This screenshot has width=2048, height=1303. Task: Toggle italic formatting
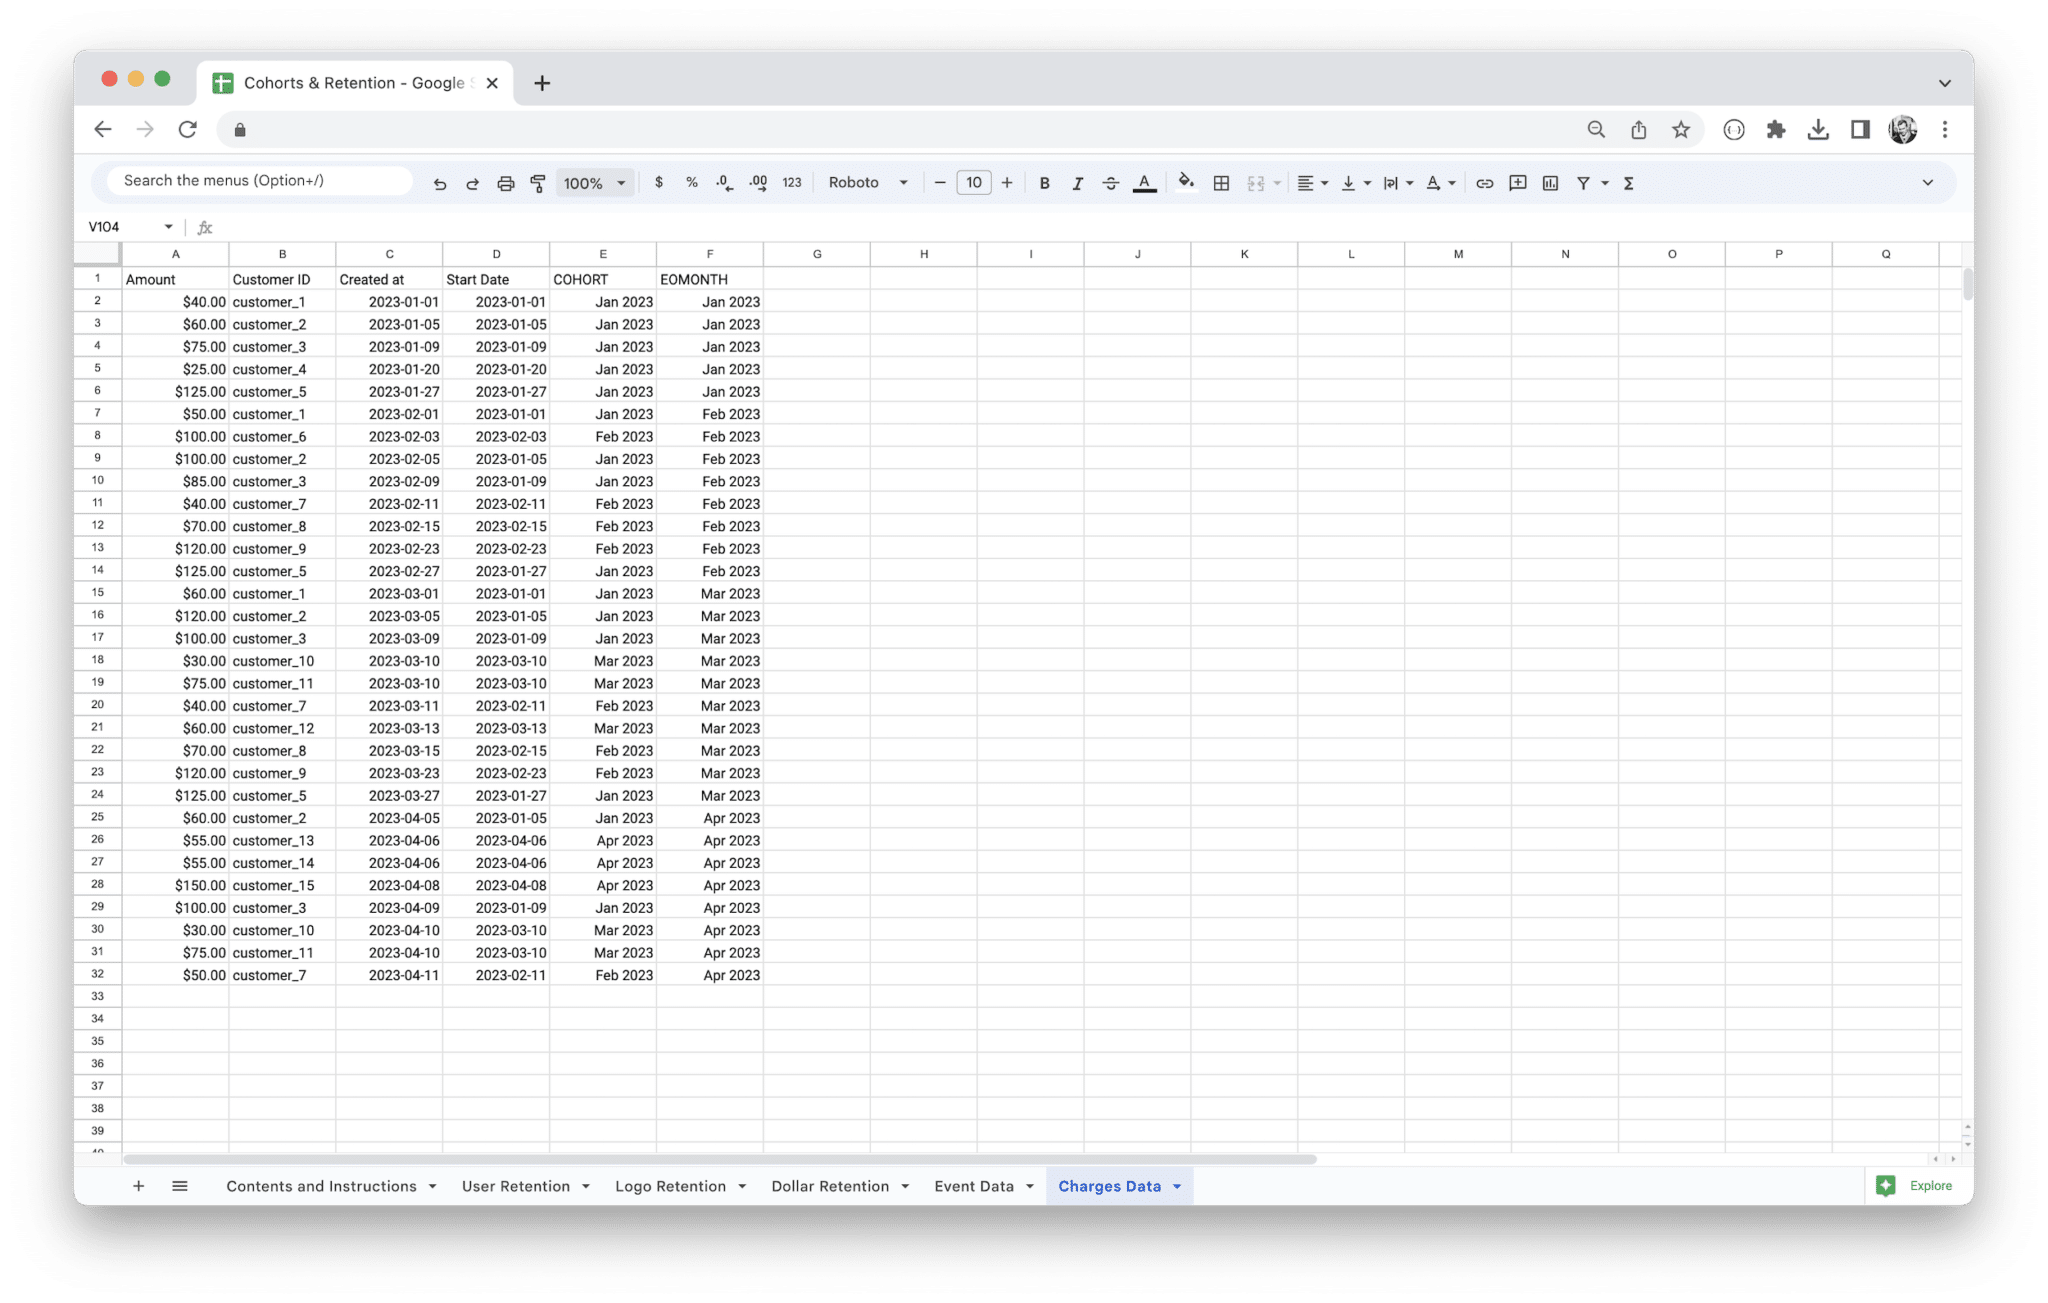[1078, 182]
